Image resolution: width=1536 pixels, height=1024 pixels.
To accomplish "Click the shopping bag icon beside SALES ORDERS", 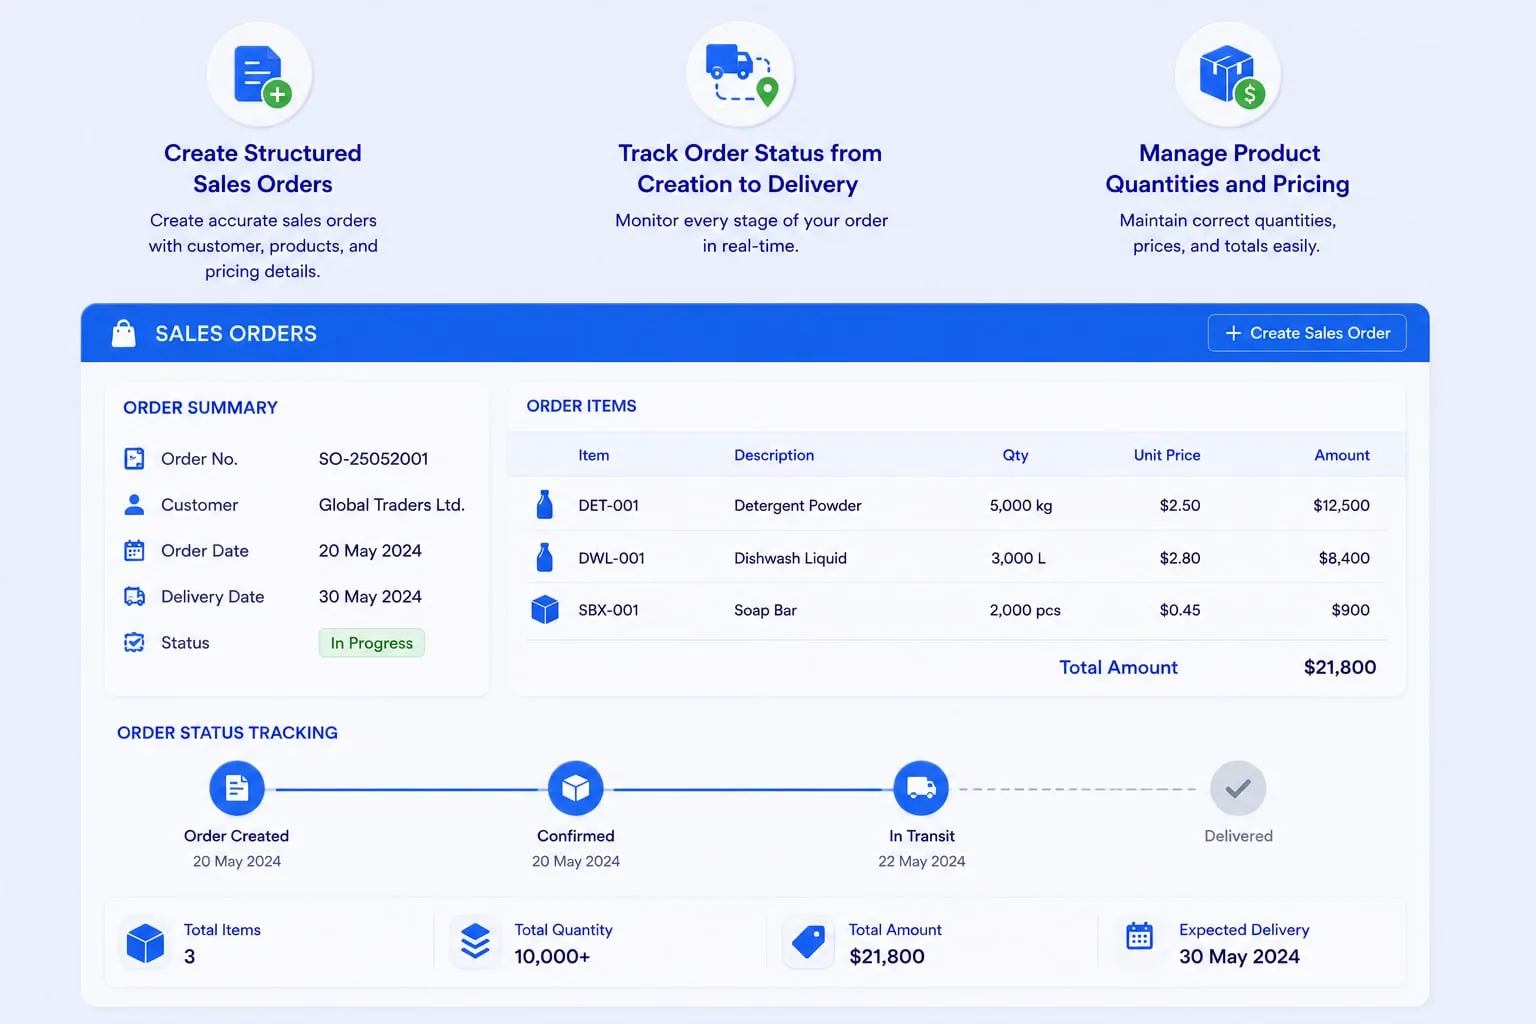I will (x=124, y=333).
